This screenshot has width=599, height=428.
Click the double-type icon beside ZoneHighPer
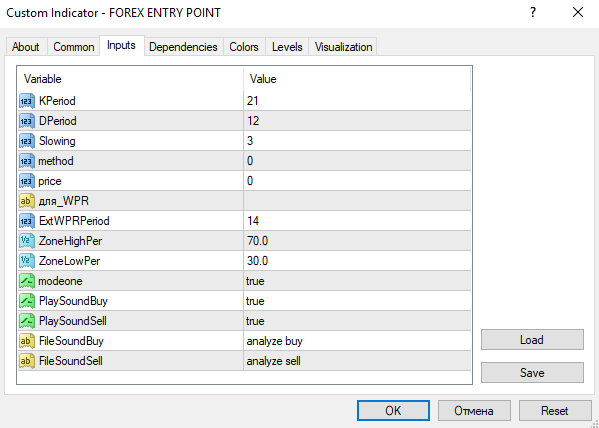(27, 241)
